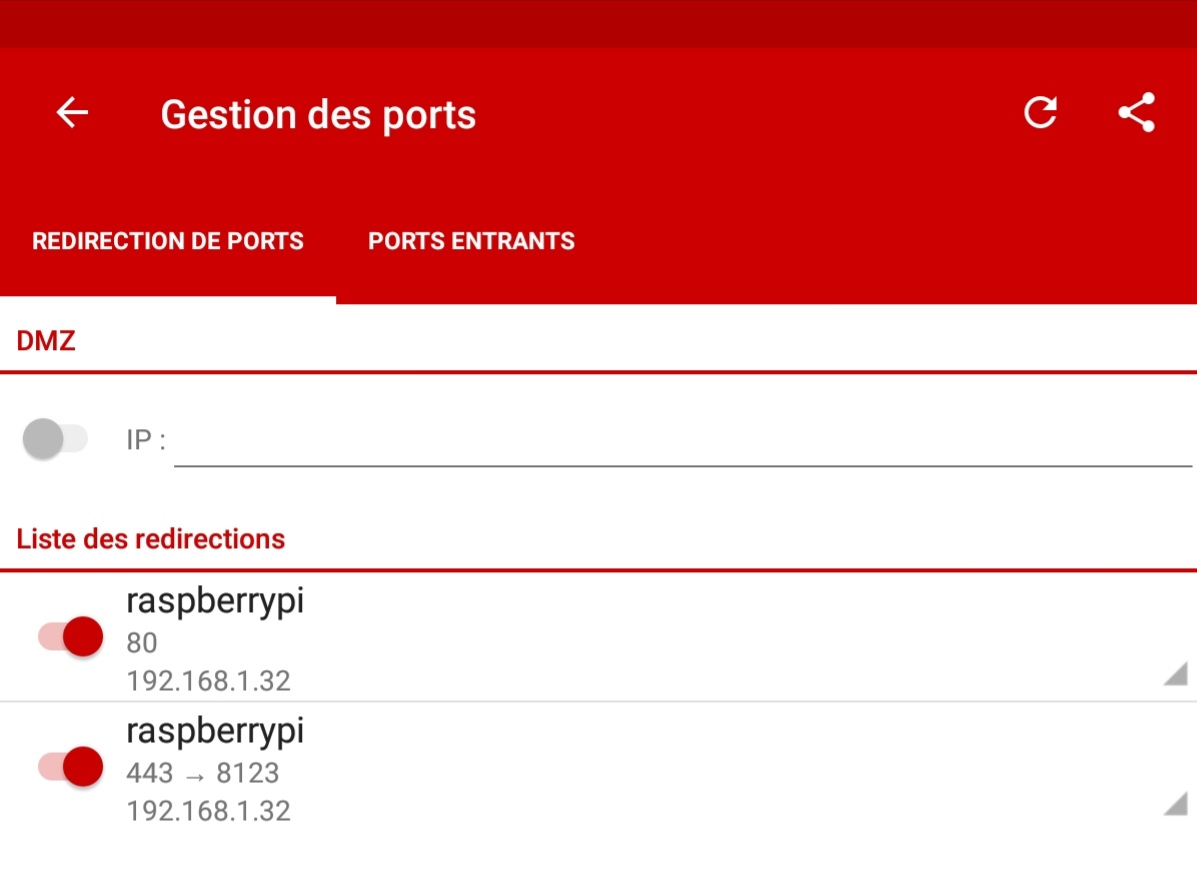Tap 192.168.1.32 address under 443 → 8123
Viewport: 1197px width, 884px height.
pos(208,811)
